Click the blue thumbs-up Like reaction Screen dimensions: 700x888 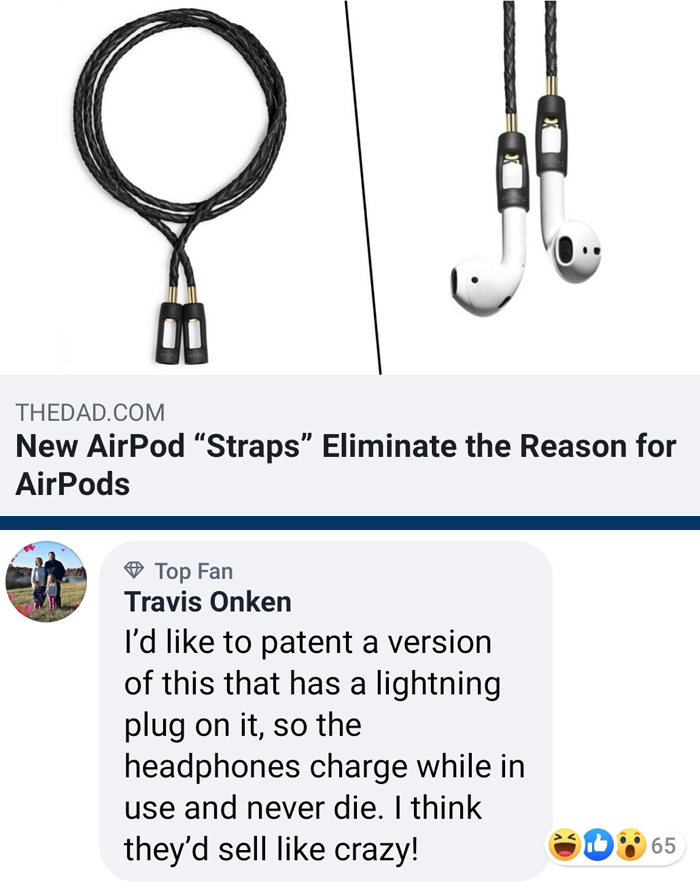point(598,845)
